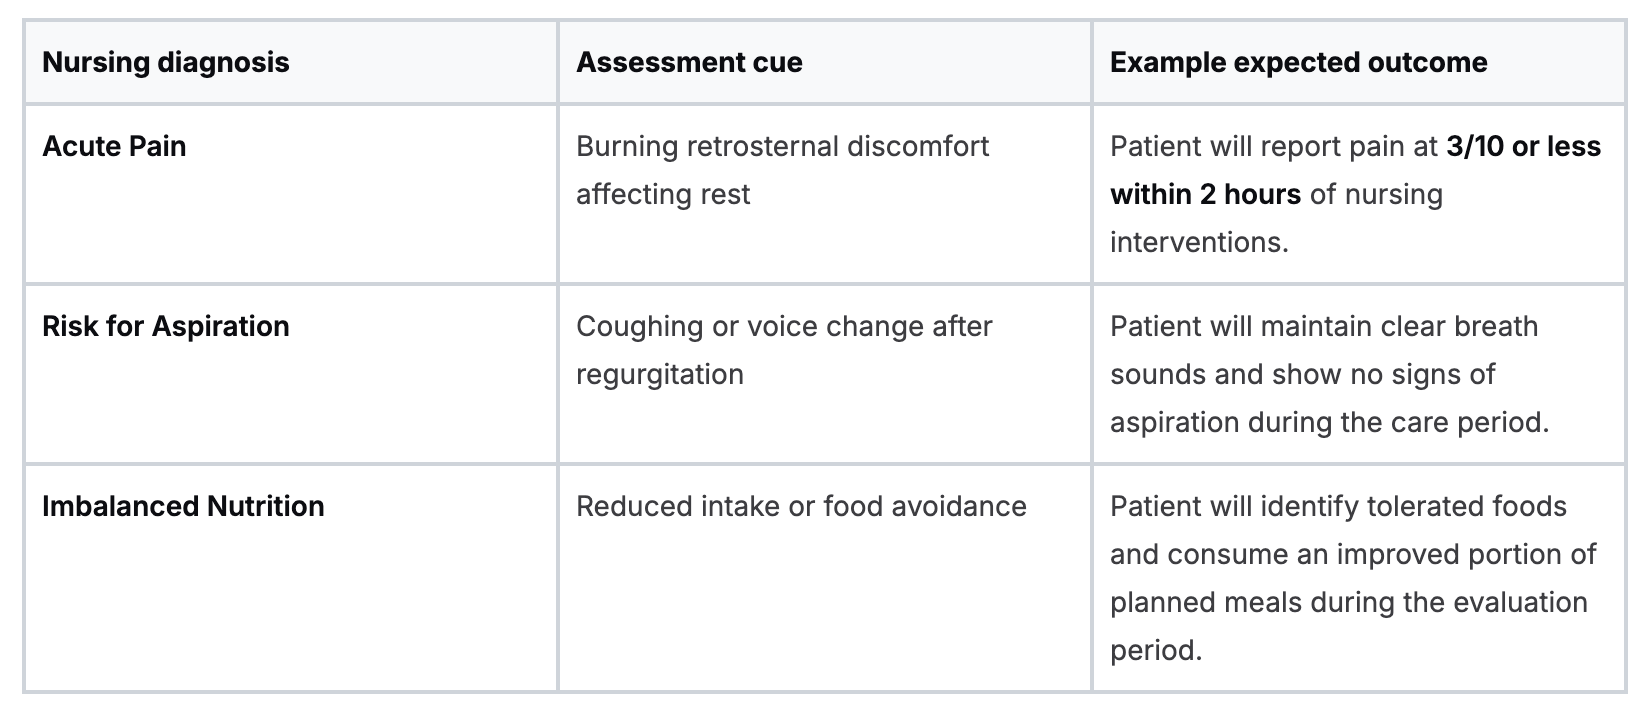Click the word 'regurgitation' in aspiration cue
1646x706 pixels.
tap(660, 374)
